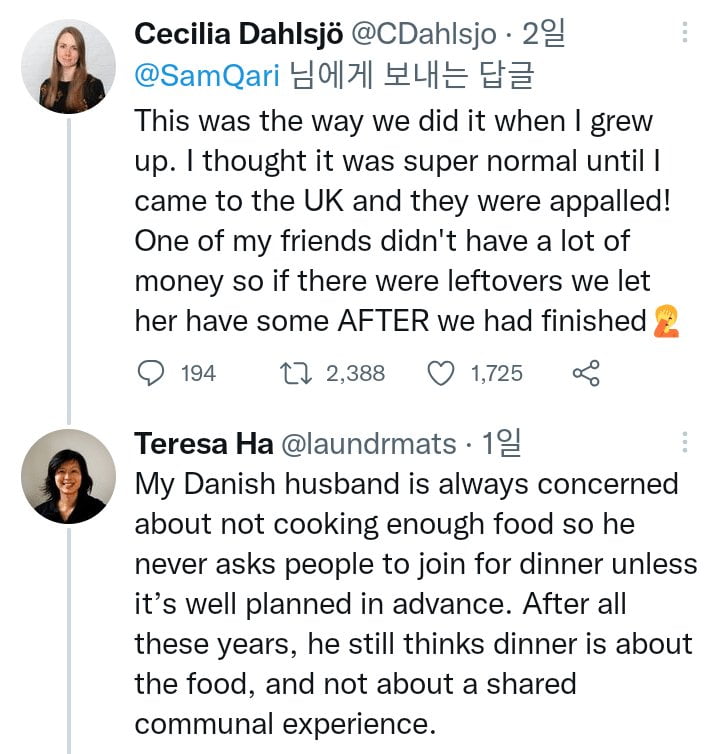Open the three-dot menu on Teresa's tweet
The width and height of the screenshot is (720, 754).
685,442
